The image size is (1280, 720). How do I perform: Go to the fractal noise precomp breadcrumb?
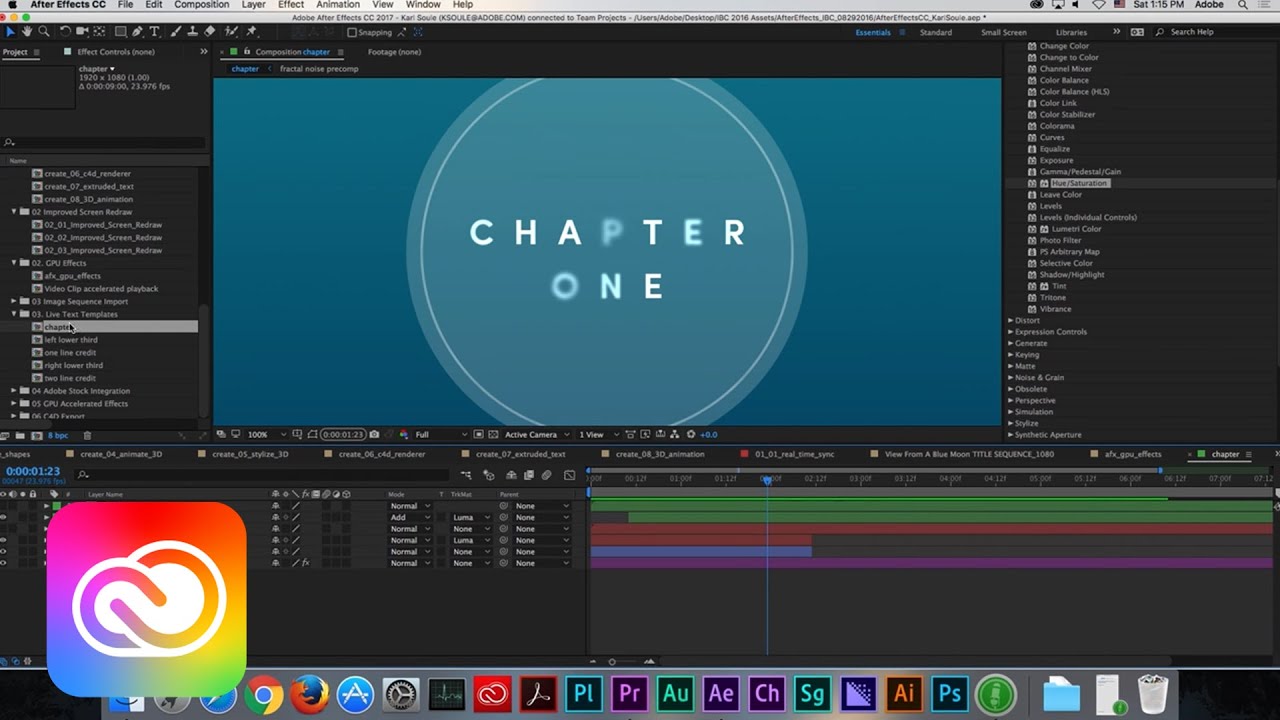(x=319, y=69)
